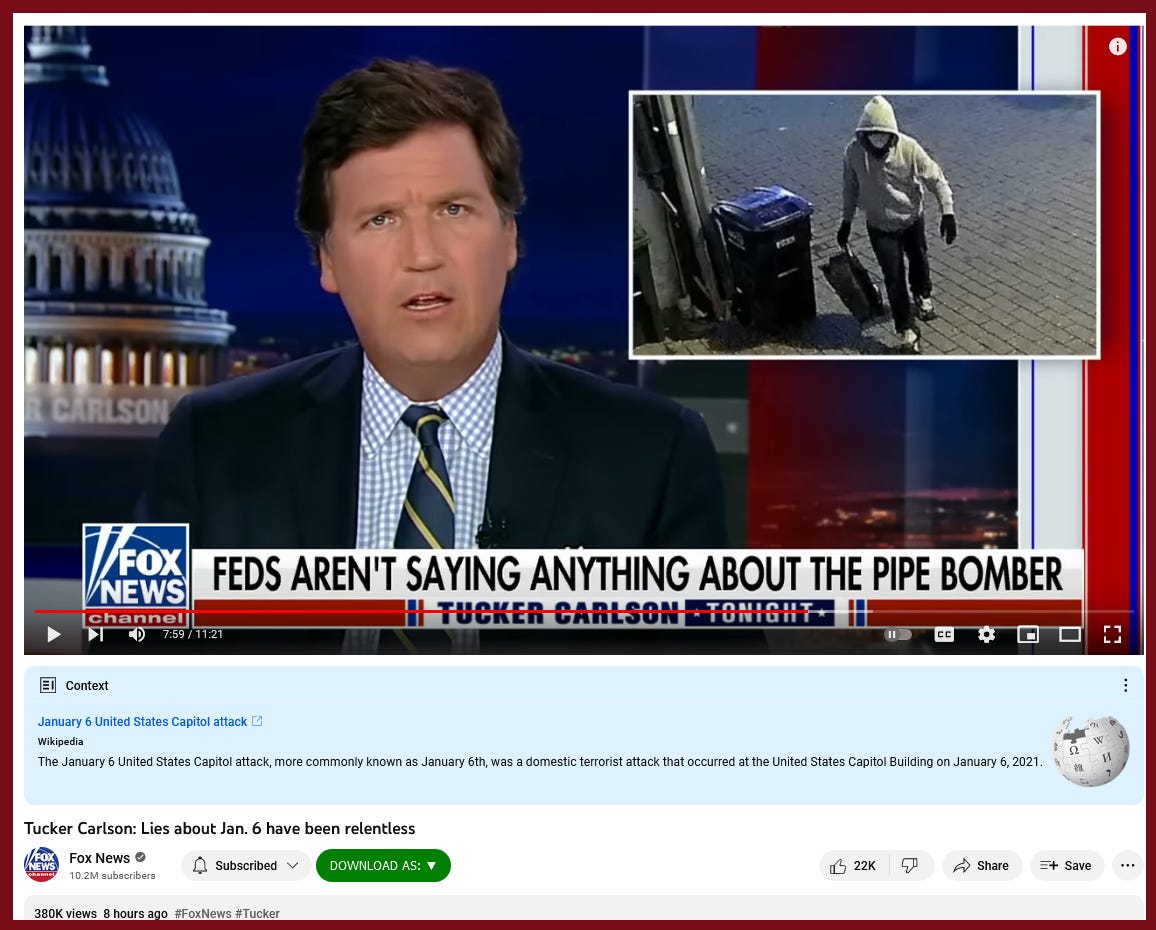Enable theater mode

(x=1070, y=634)
